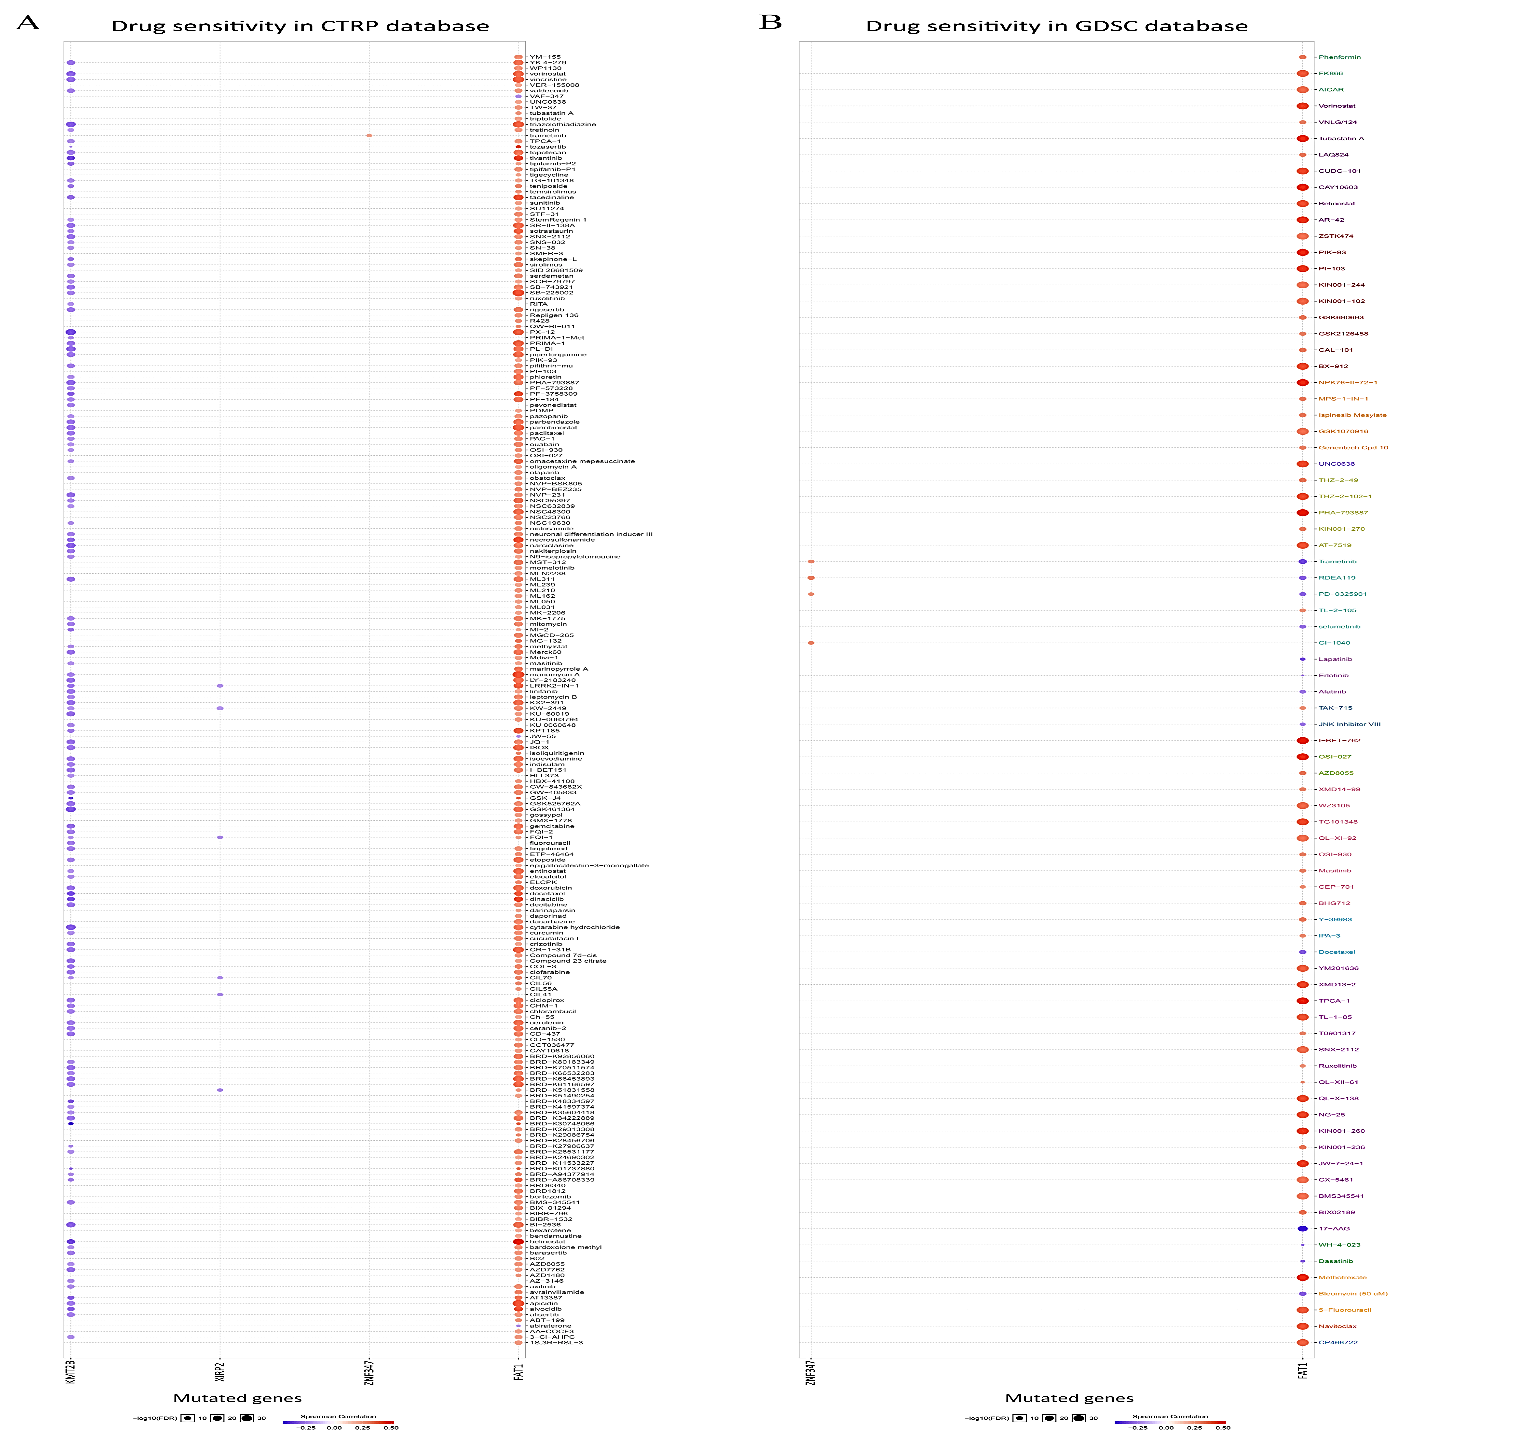Click the 'FAT1' axis label in GDSC panel
This screenshot has height=1440, width=1514.
[x=1303, y=1371]
